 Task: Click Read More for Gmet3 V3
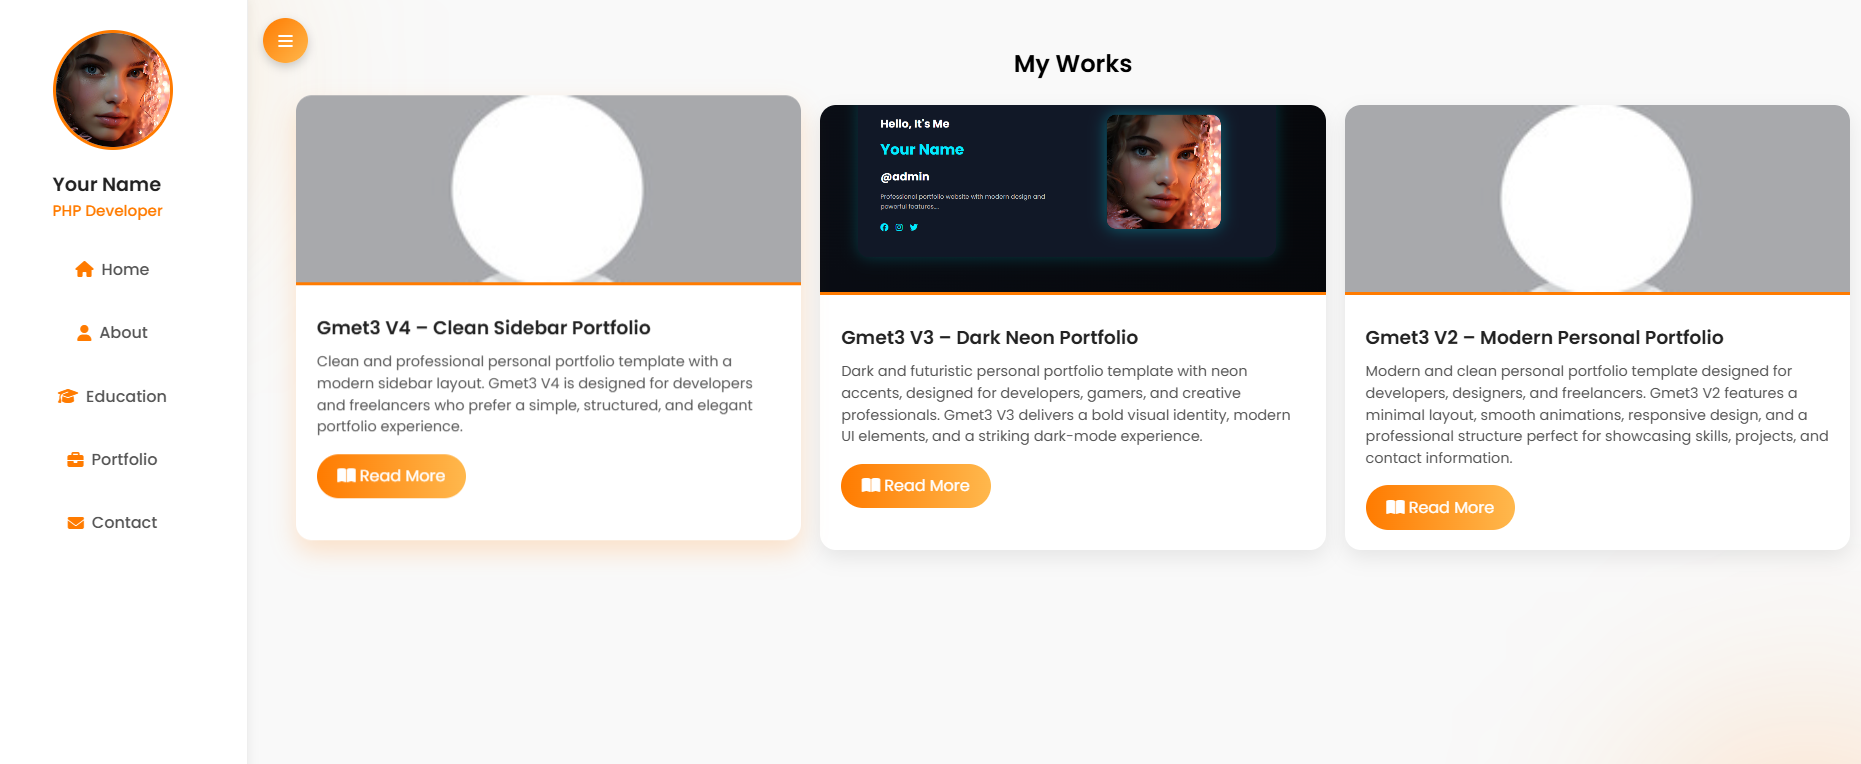tap(915, 486)
